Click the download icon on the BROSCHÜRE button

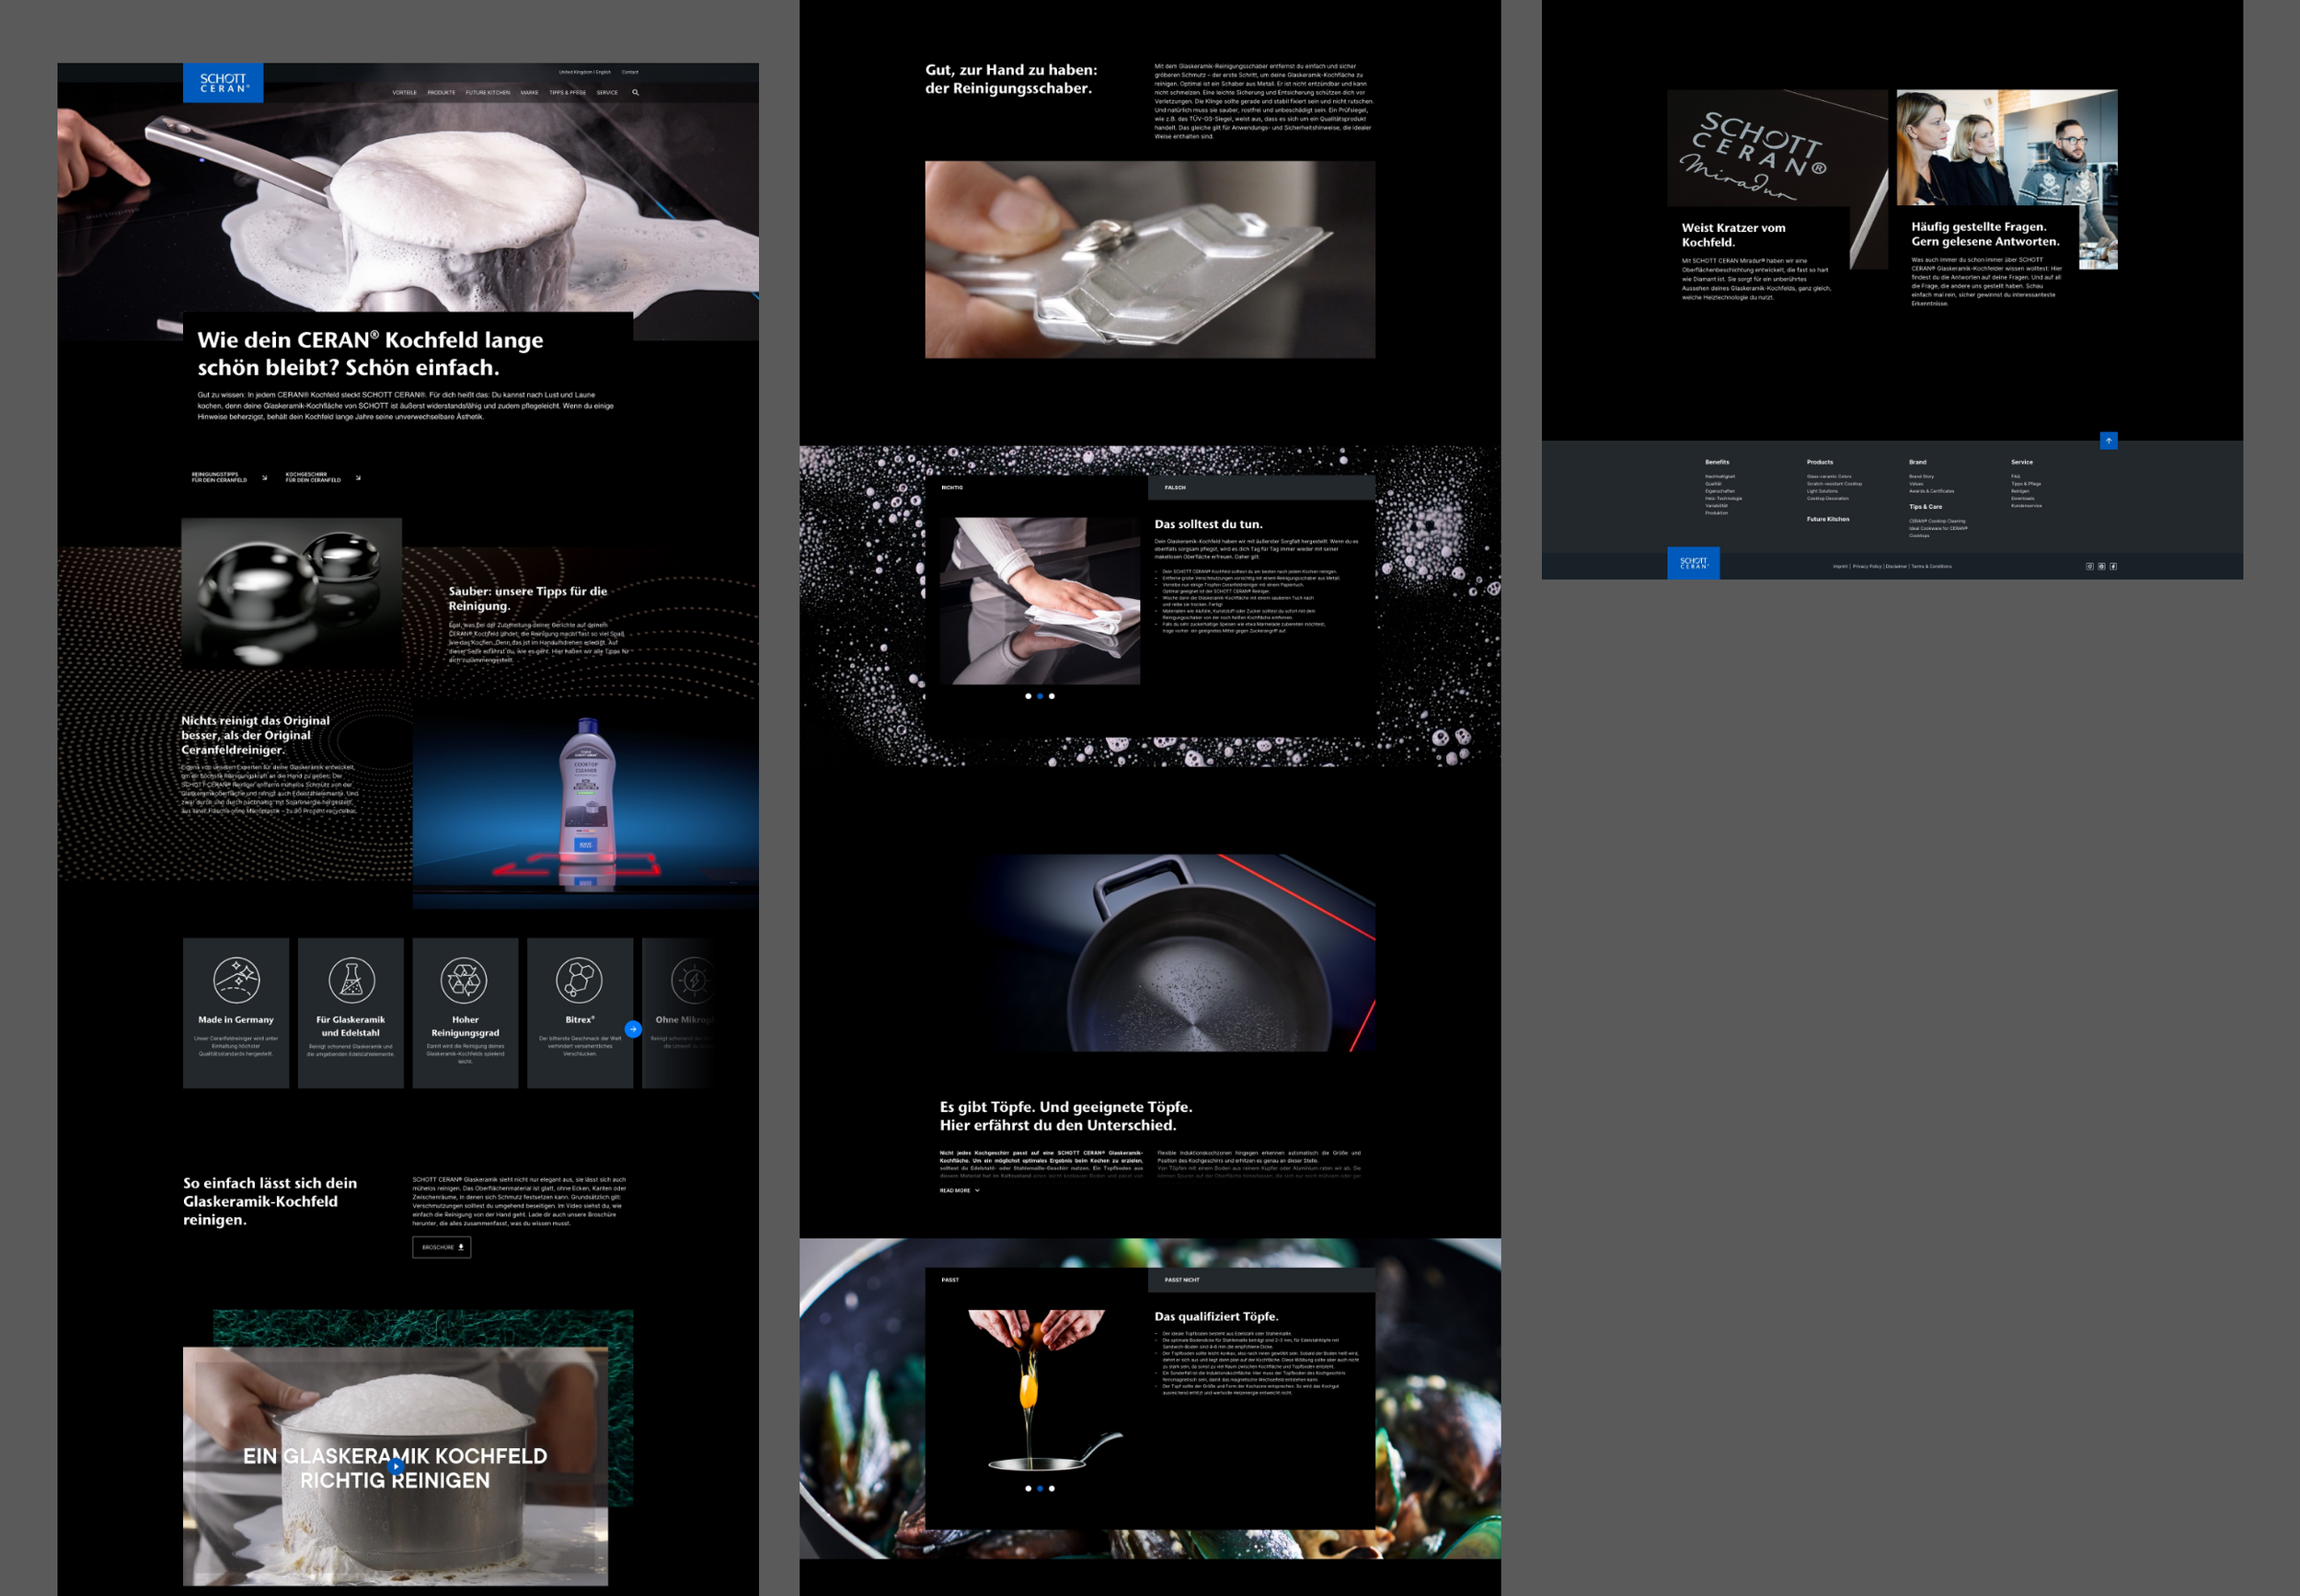point(461,1247)
